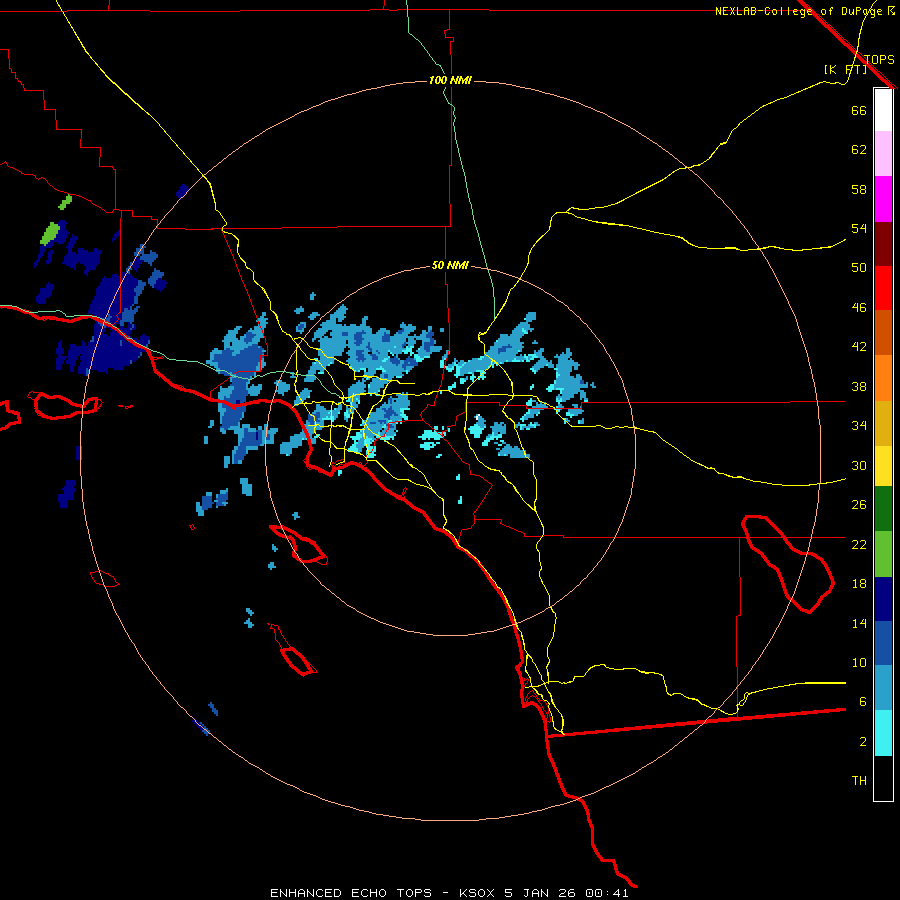
Task: Click the magenta swatch between 58 and 54
Action: (x=883, y=199)
